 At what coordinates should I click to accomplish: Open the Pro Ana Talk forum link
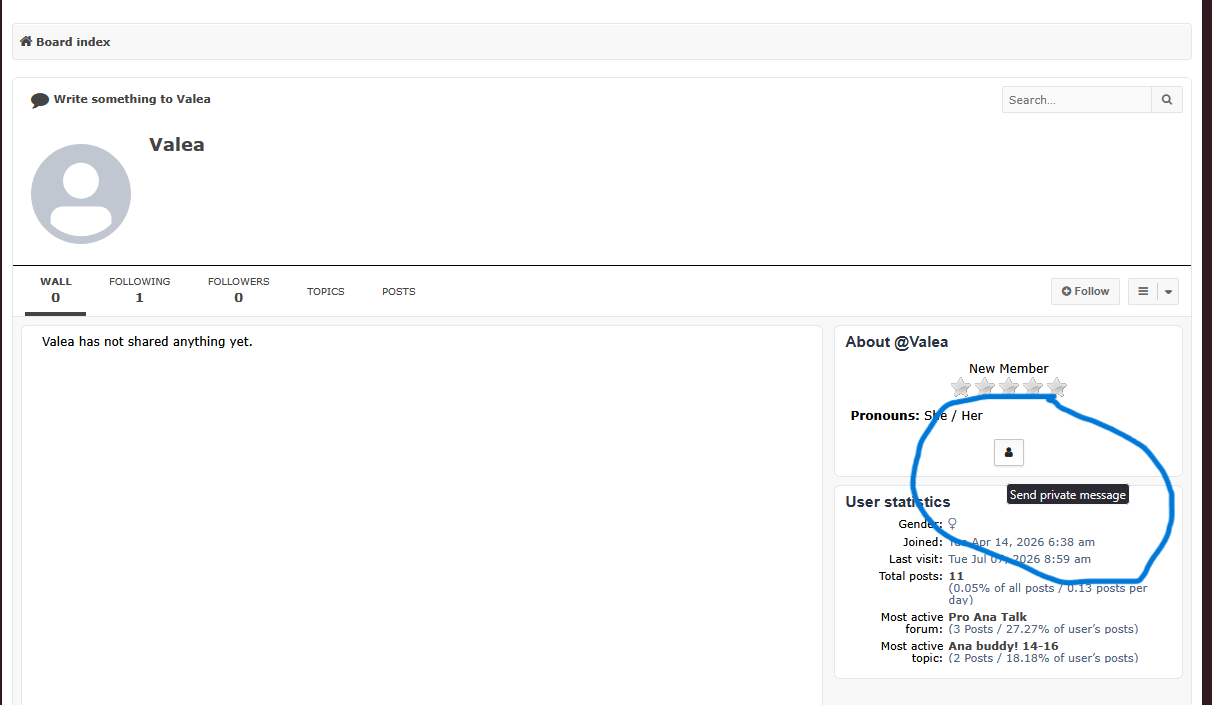(988, 617)
